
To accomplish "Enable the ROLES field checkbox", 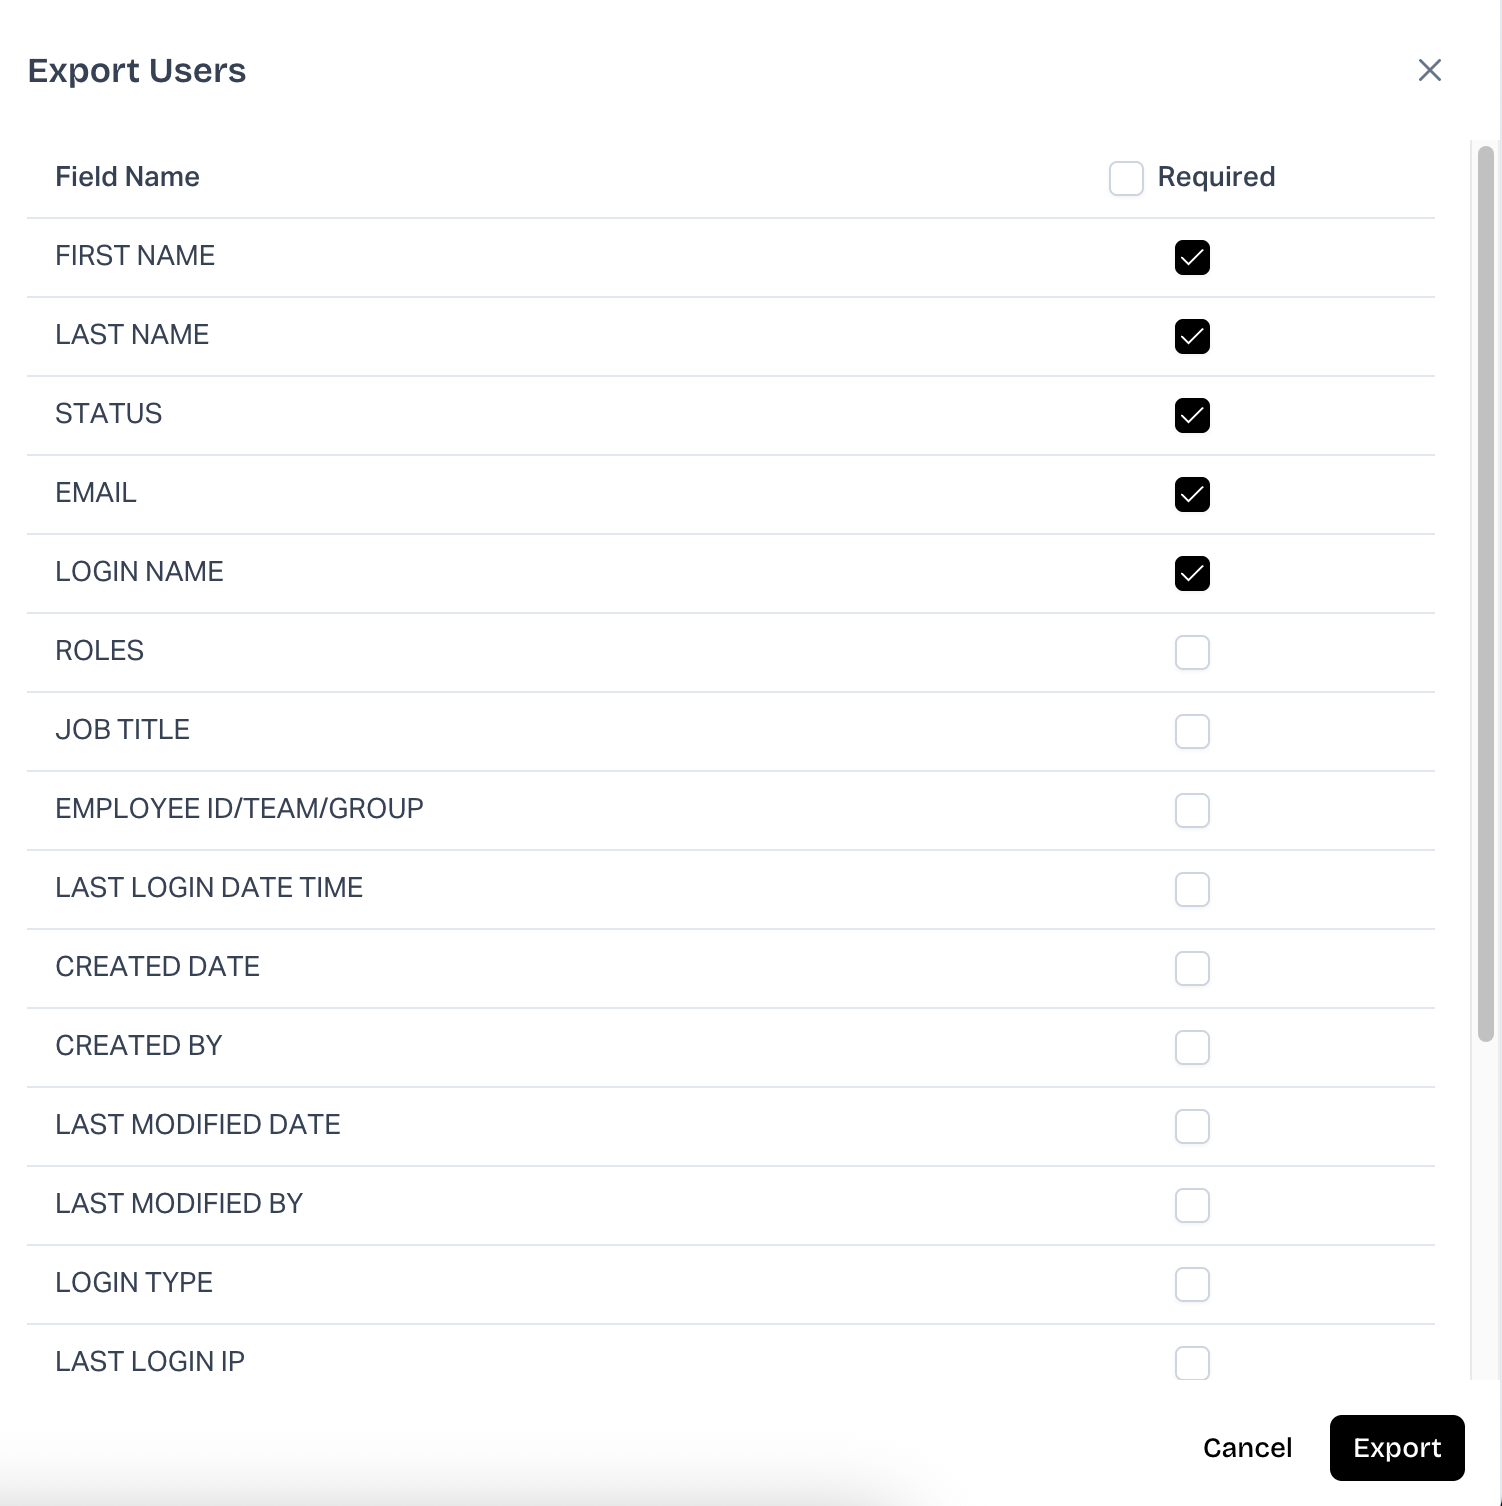I will pos(1192,652).
